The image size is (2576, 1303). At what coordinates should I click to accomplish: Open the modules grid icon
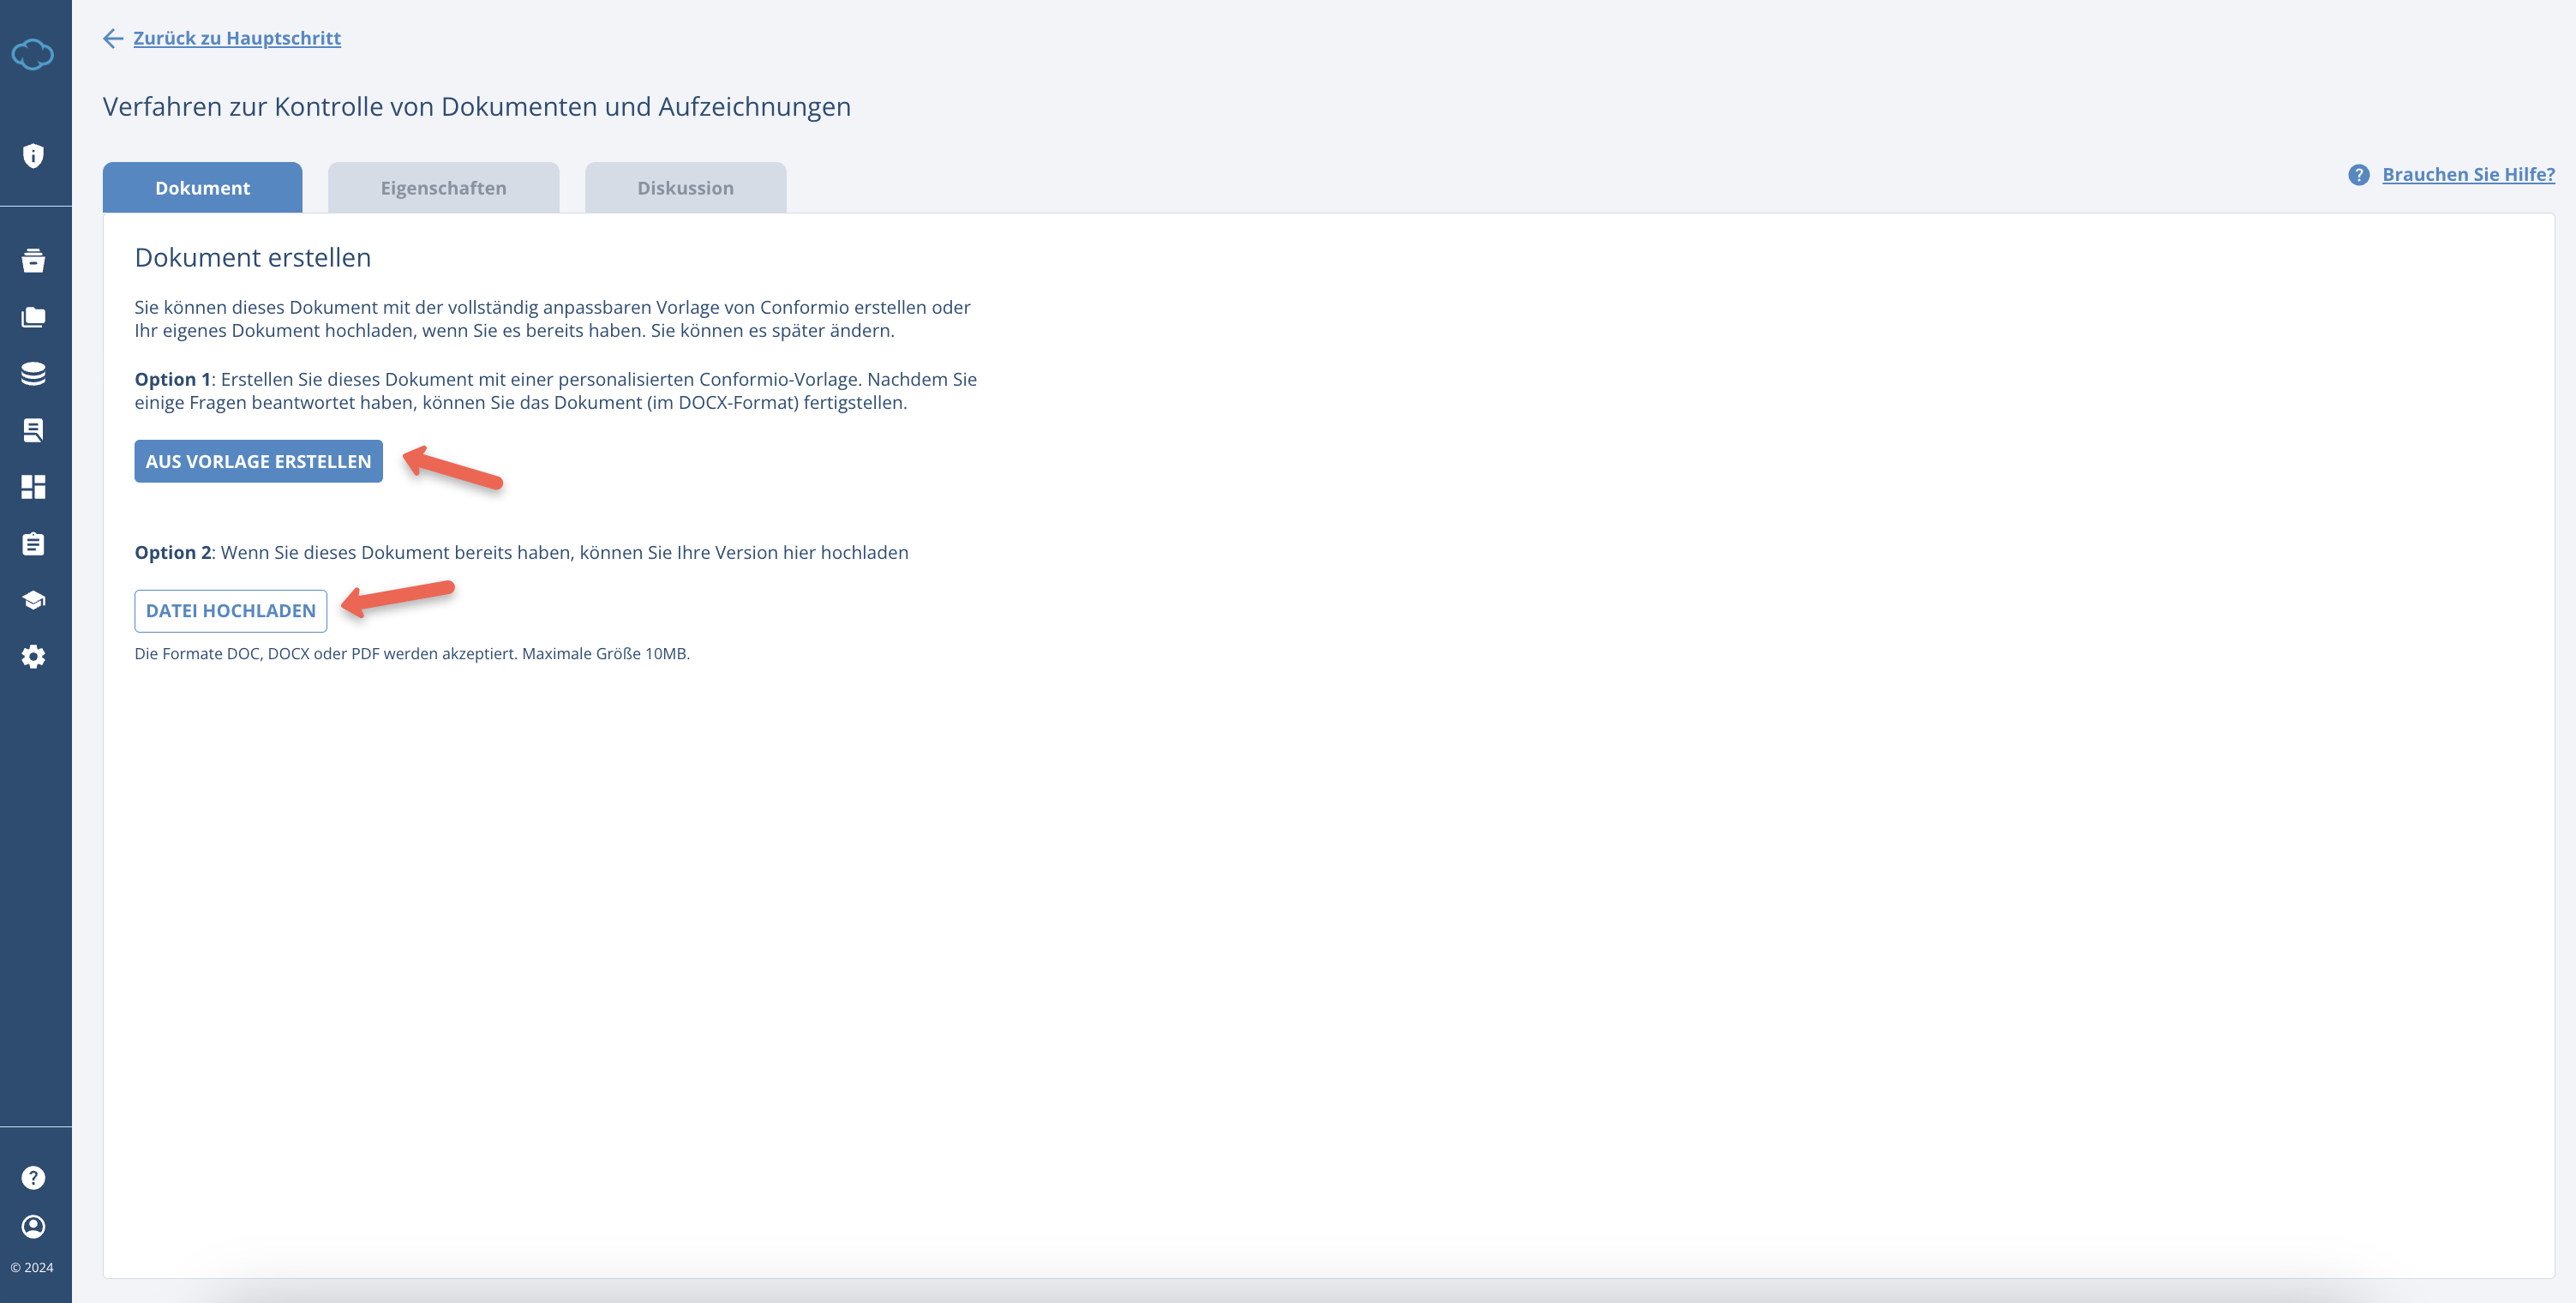[33, 487]
